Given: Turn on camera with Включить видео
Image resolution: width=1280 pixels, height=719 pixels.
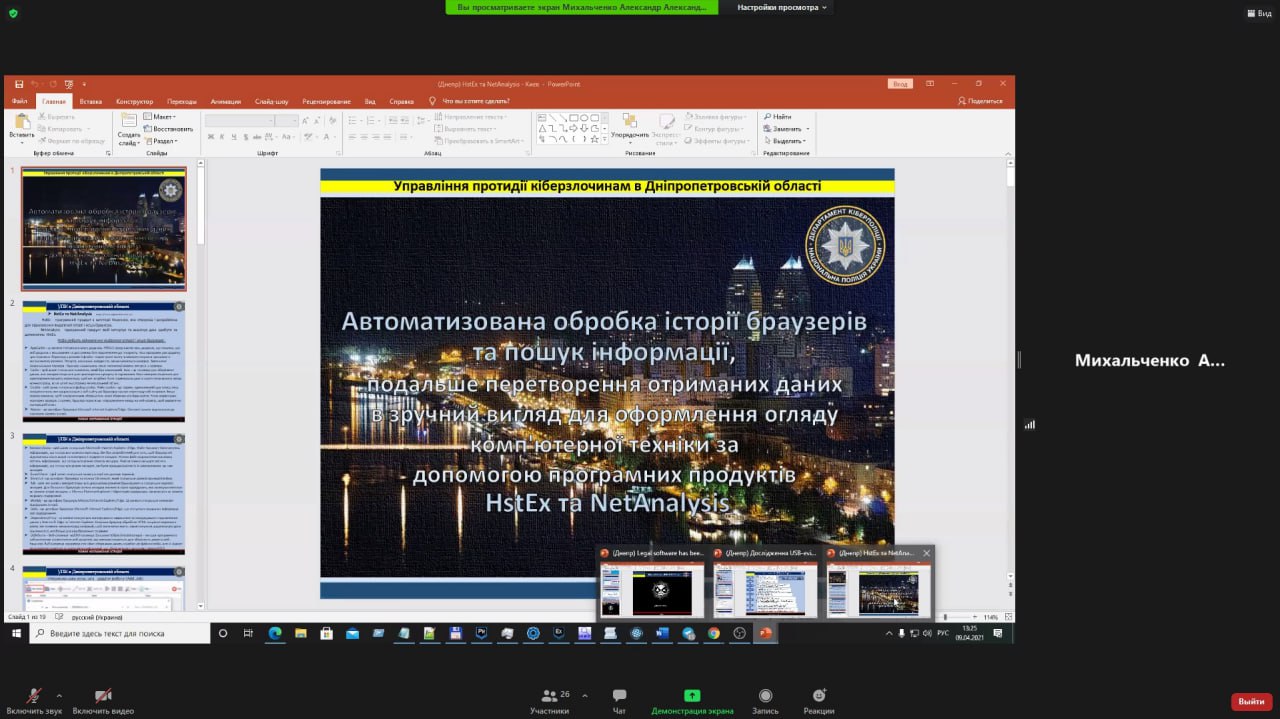Looking at the screenshot, I should tap(103, 700).
